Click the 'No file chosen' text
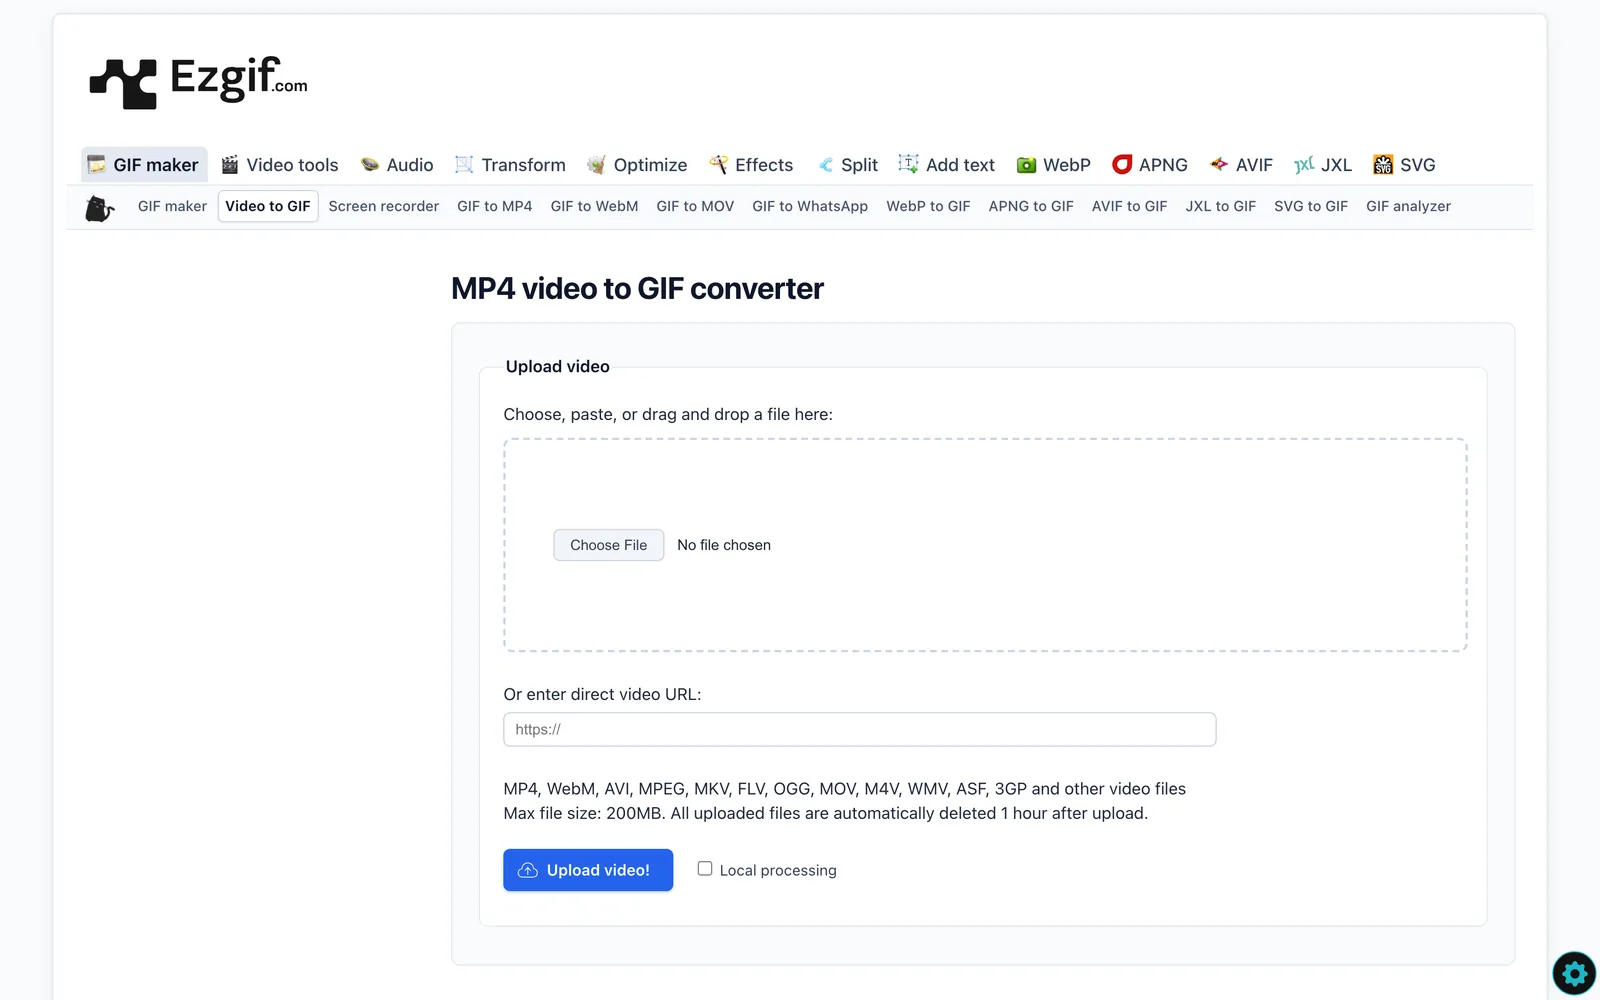 pos(724,545)
